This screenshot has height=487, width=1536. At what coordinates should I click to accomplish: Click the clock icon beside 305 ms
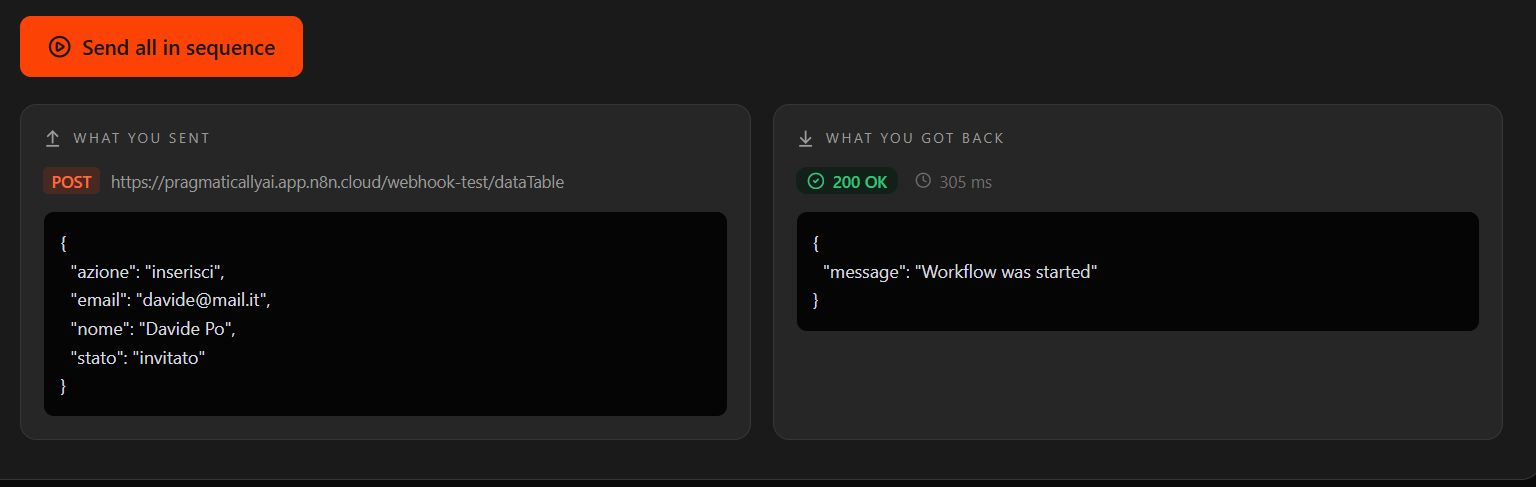(x=923, y=181)
